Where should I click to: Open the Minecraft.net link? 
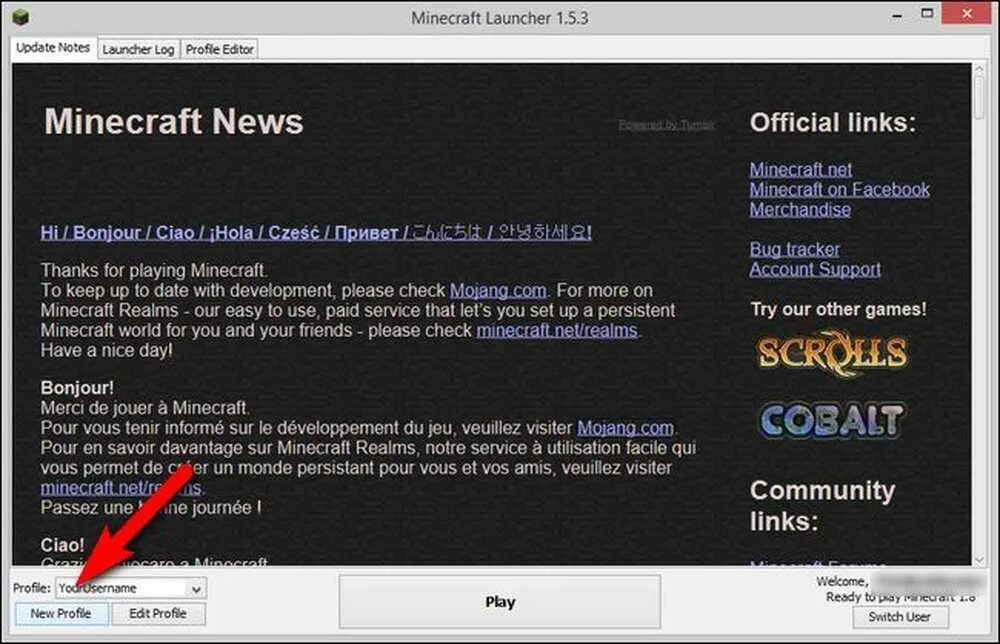click(800, 170)
